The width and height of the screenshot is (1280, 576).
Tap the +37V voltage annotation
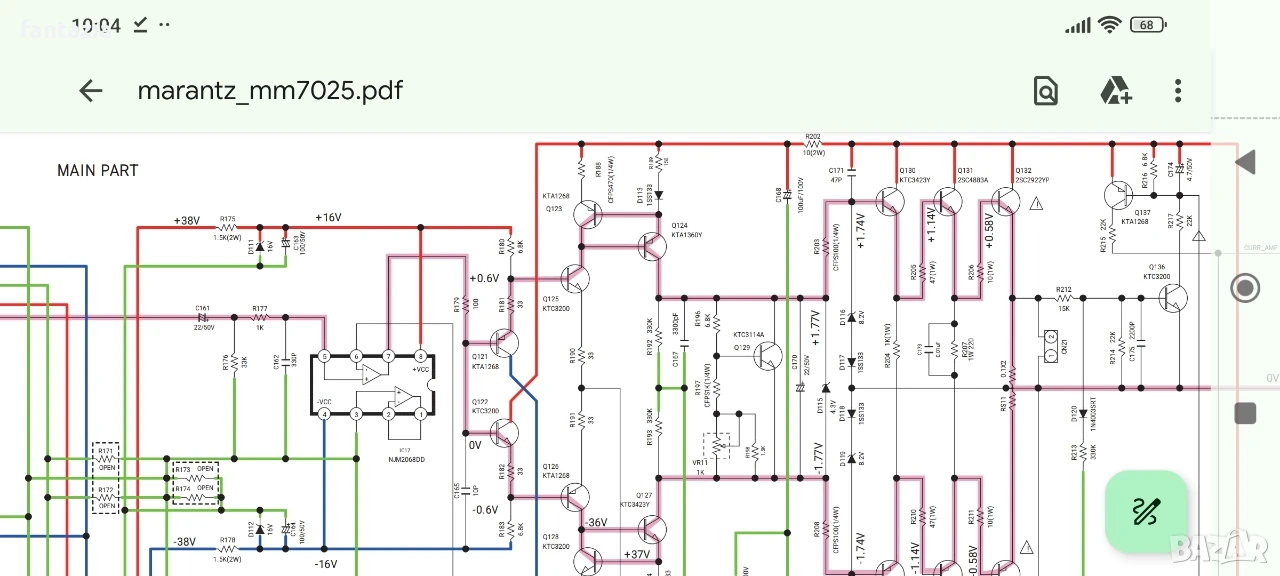[x=637, y=554]
